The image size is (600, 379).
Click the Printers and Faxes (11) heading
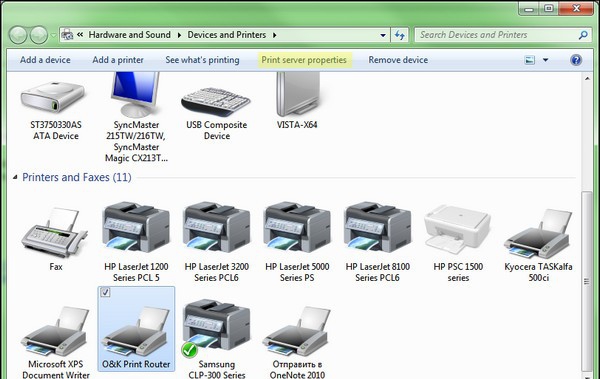[77, 177]
